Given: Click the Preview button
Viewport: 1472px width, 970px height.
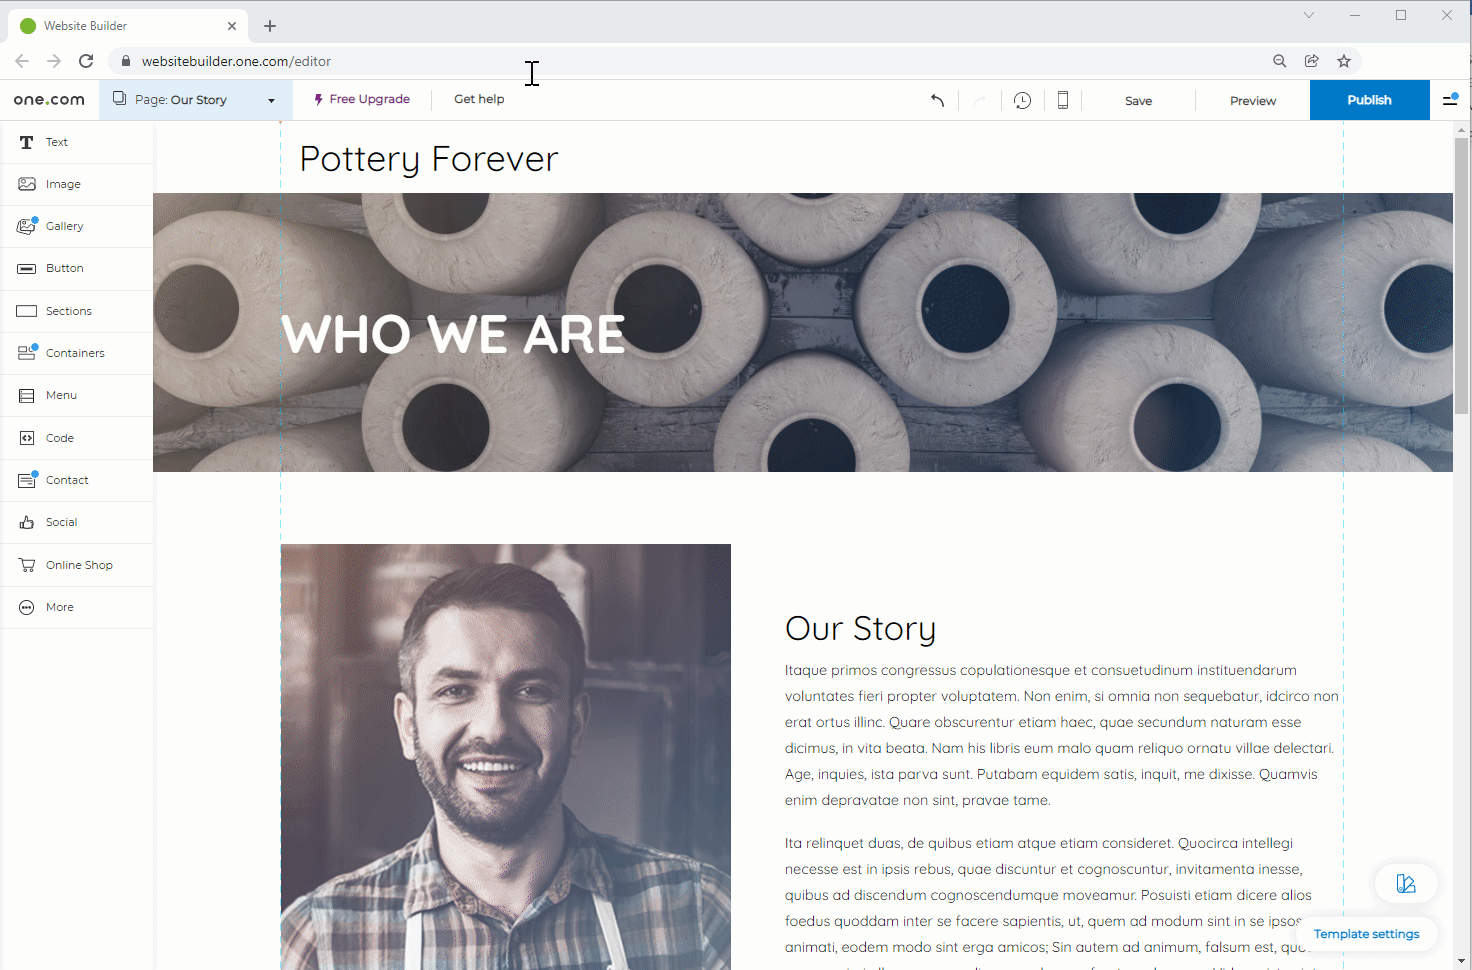Looking at the screenshot, I should [x=1252, y=101].
